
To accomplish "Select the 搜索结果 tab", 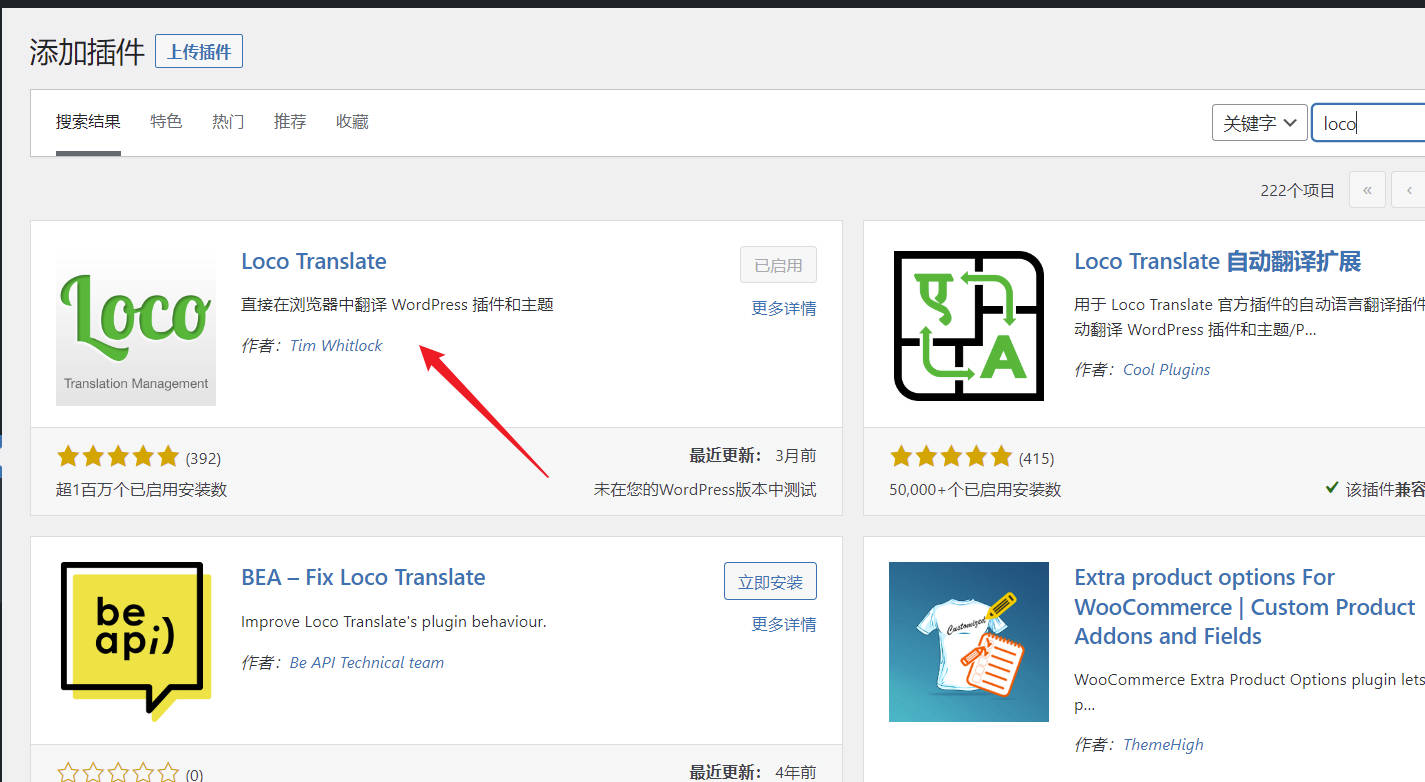I will pyautogui.click(x=88, y=121).
